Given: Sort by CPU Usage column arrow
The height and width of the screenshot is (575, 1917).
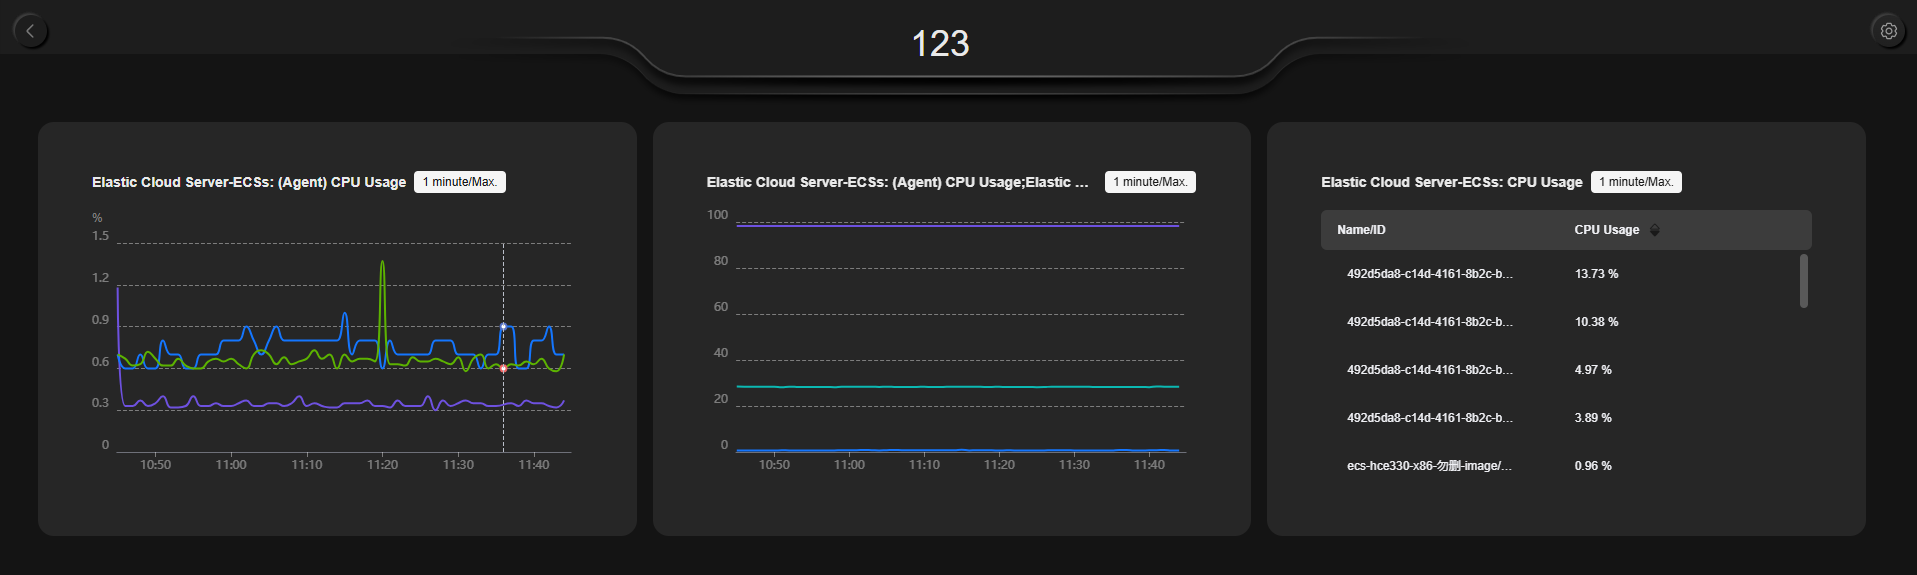Looking at the screenshot, I should [1655, 230].
